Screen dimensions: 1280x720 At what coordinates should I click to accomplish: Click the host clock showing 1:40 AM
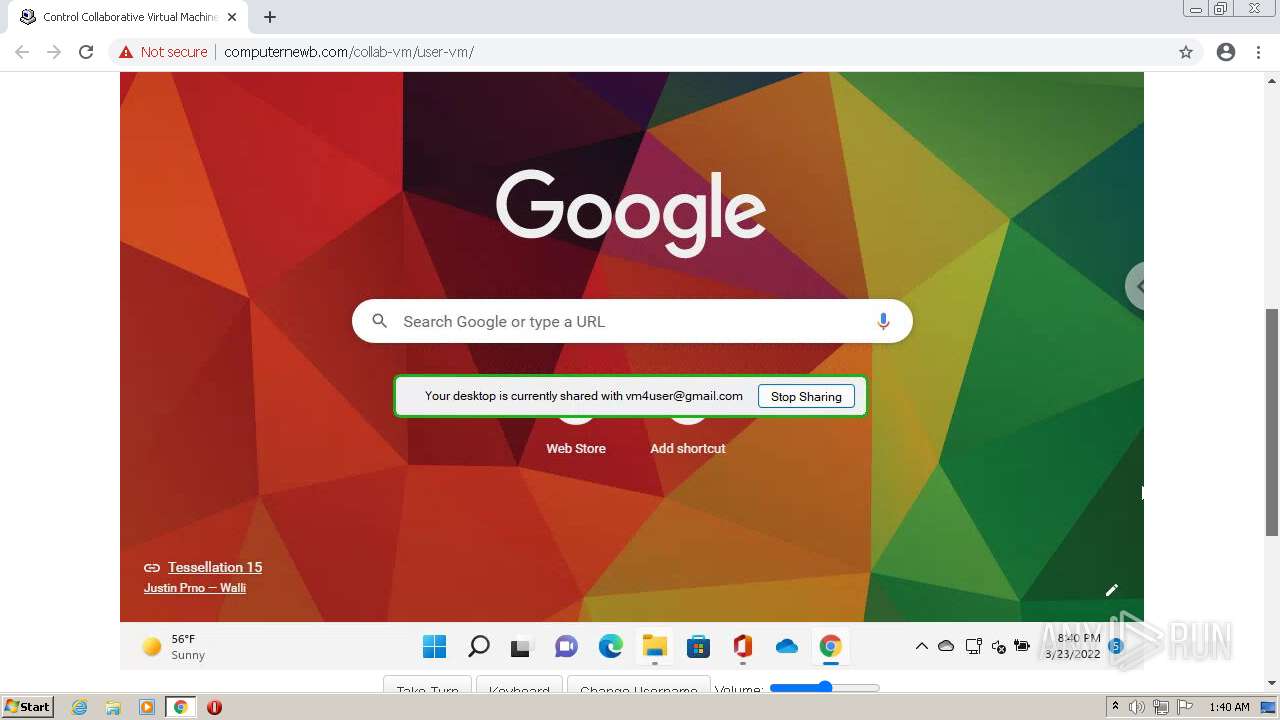[1229, 707]
